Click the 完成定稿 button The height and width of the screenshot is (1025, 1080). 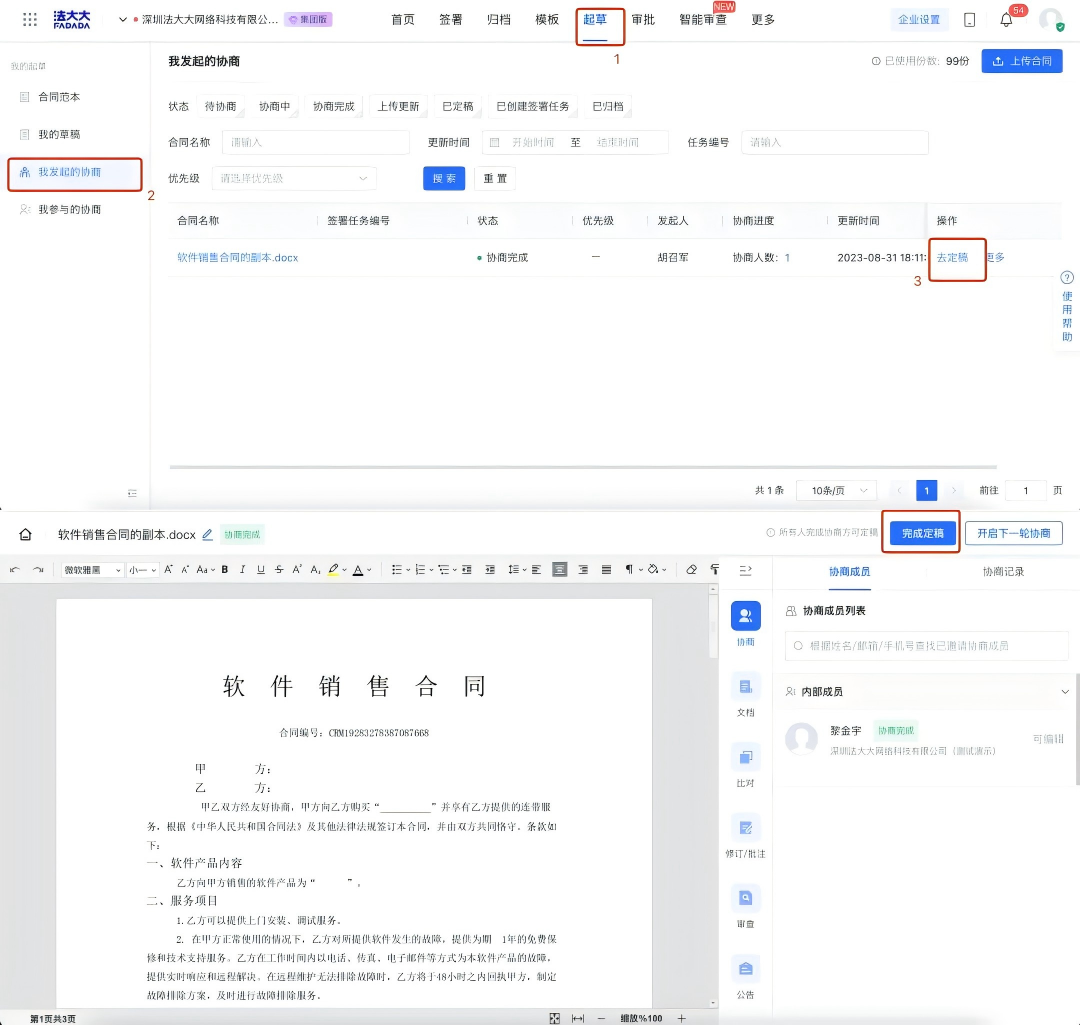click(921, 533)
